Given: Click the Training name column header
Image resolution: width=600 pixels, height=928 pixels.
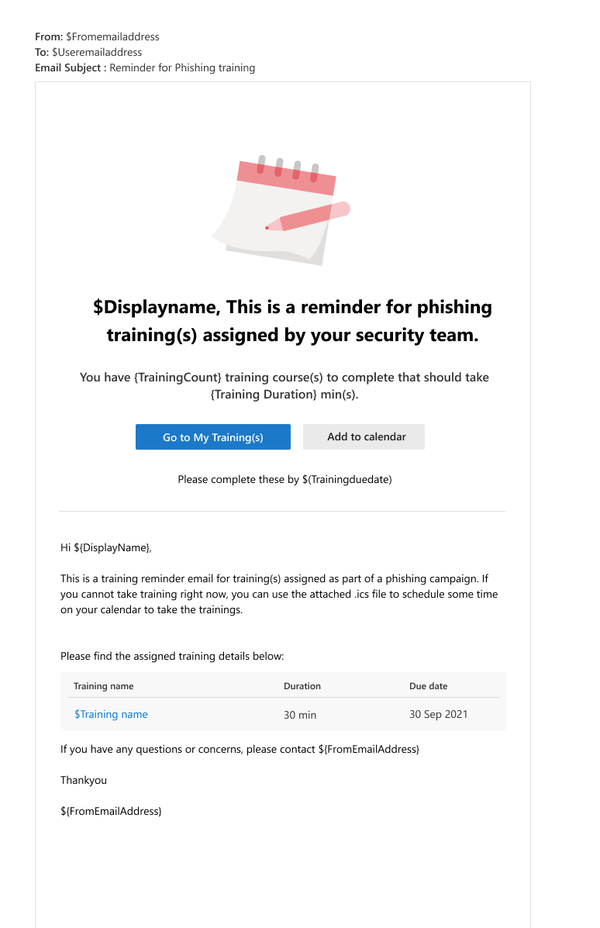Looking at the screenshot, I should point(104,686).
